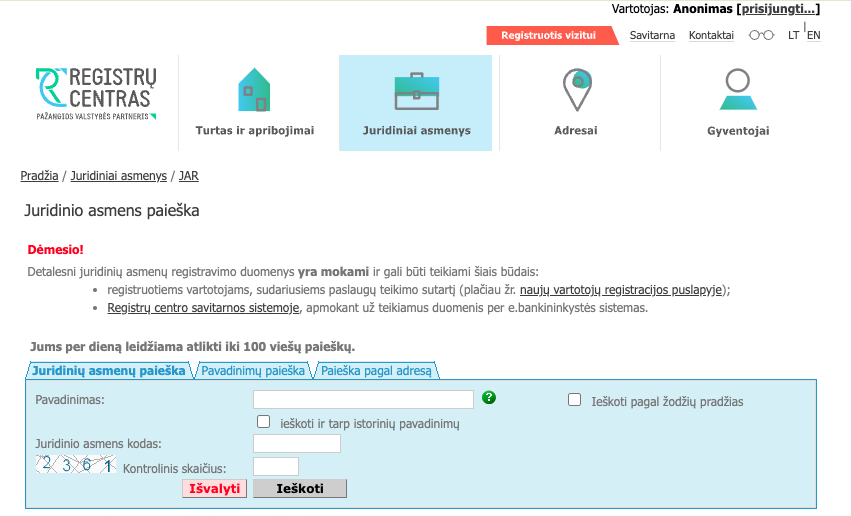
Task: Click the Vartotojas: Anonimas label
Action: (672, 9)
